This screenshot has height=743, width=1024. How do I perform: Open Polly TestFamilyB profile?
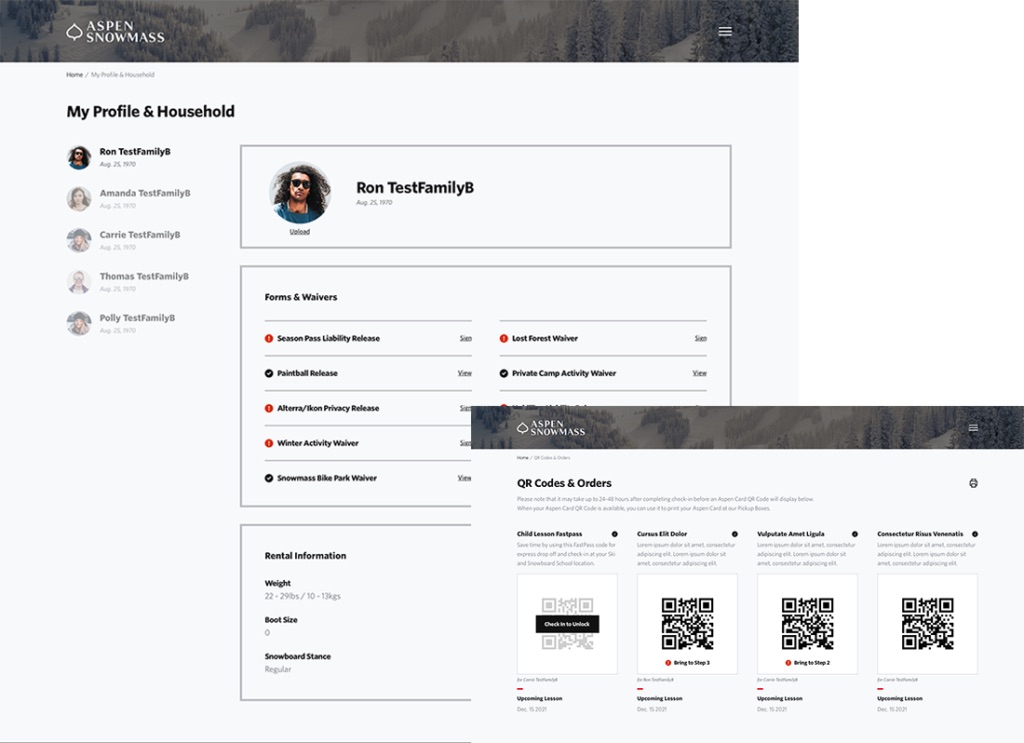(137, 318)
